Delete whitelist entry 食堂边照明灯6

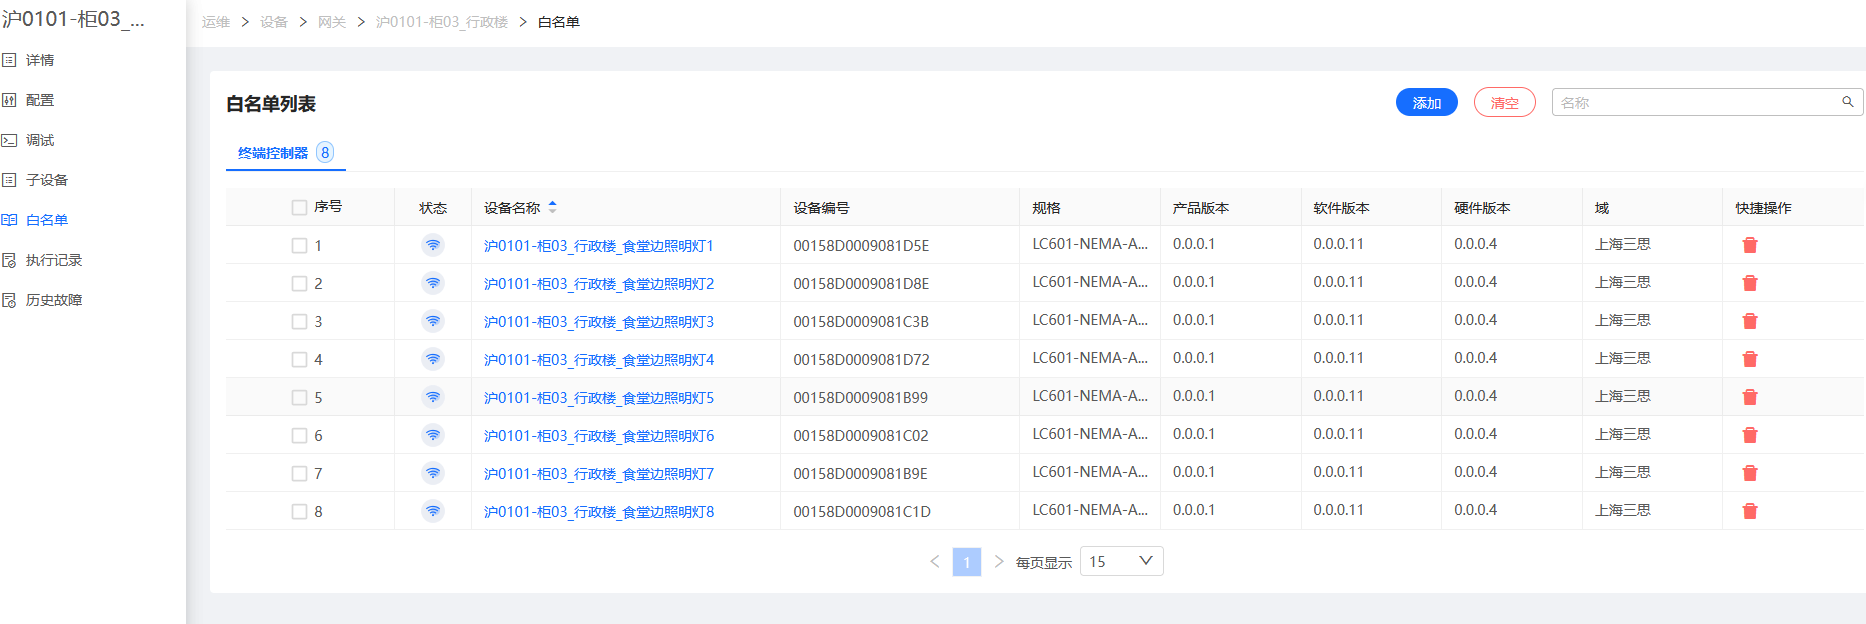(x=1750, y=435)
